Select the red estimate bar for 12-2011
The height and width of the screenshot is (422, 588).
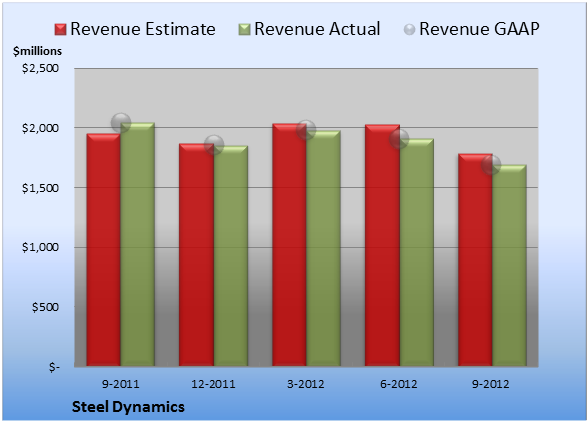tap(196, 255)
